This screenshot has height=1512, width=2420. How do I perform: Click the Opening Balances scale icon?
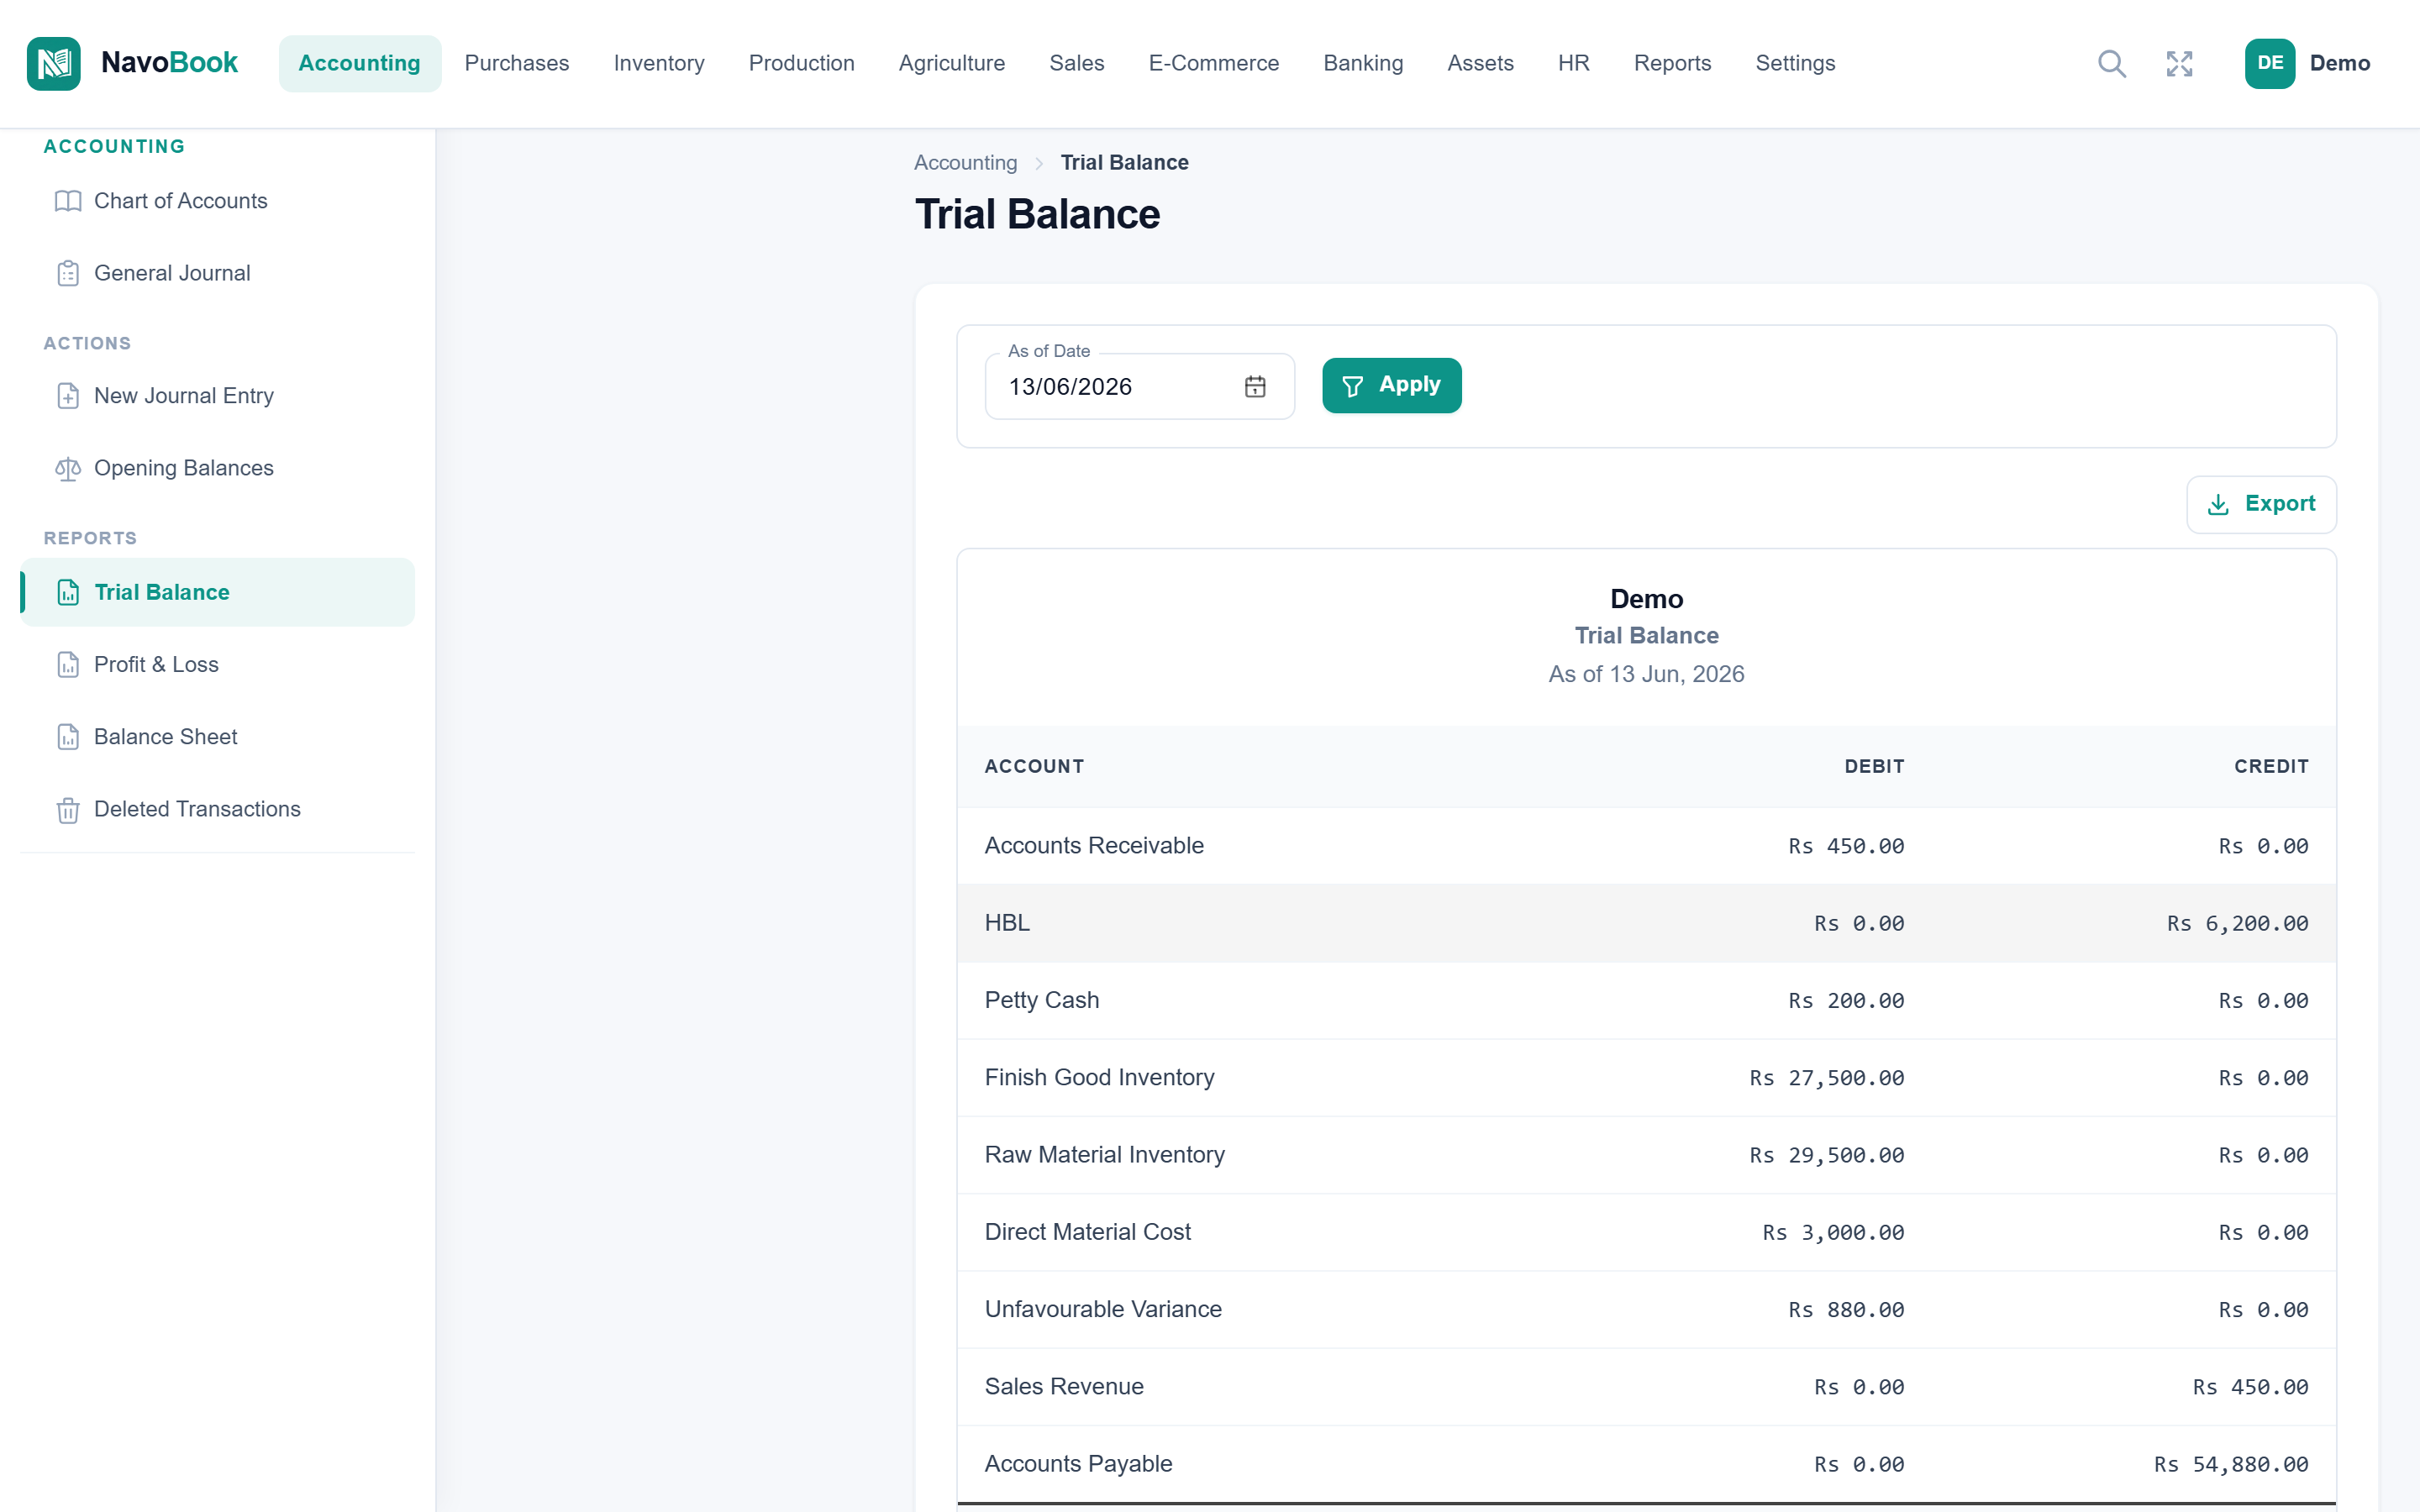click(x=68, y=468)
